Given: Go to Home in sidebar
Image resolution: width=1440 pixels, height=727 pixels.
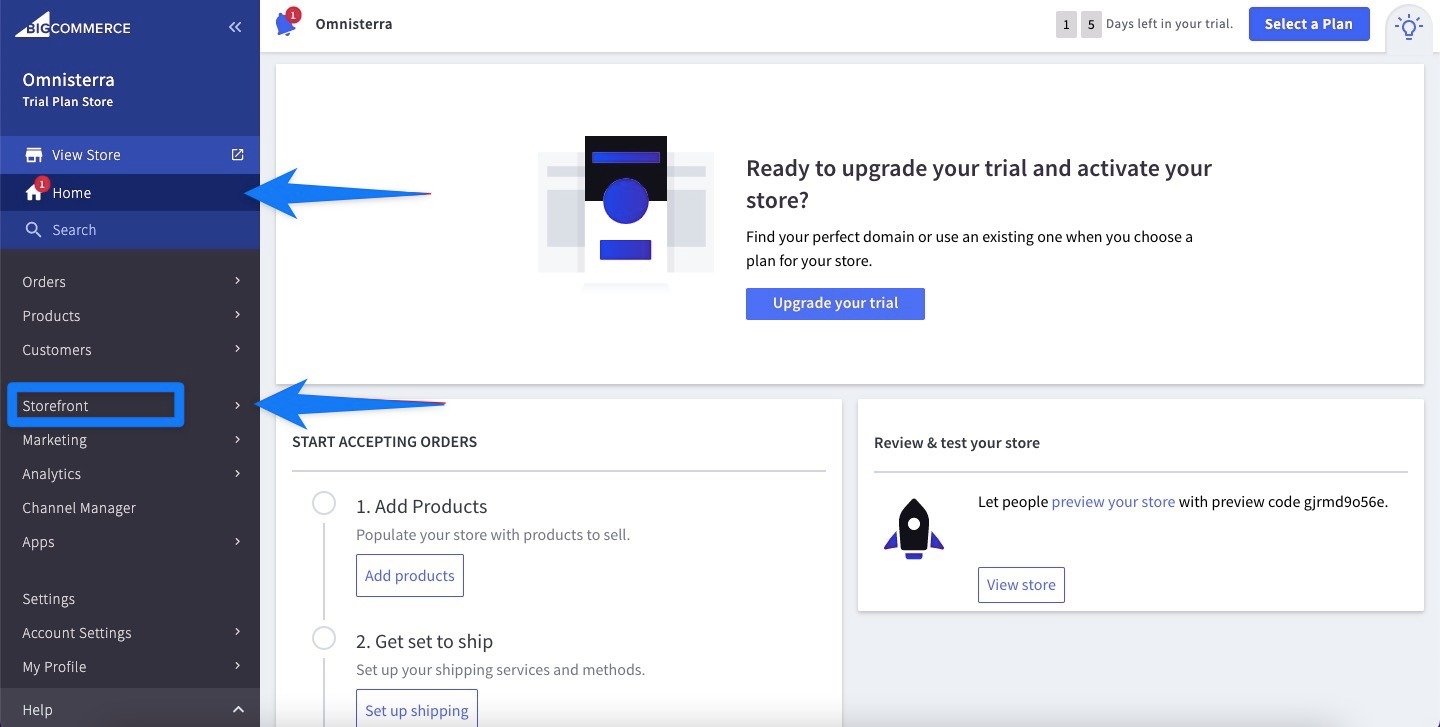Looking at the screenshot, I should pyautogui.click(x=130, y=192).
